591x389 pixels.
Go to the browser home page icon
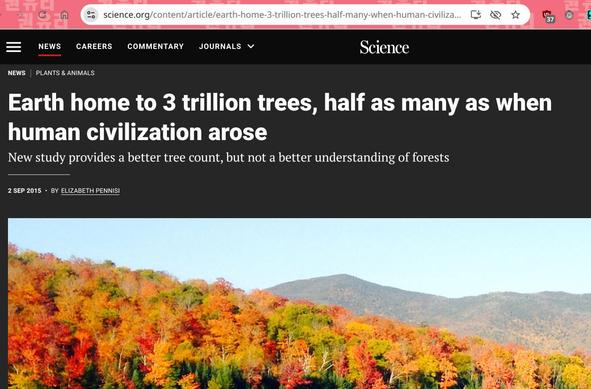tap(64, 15)
